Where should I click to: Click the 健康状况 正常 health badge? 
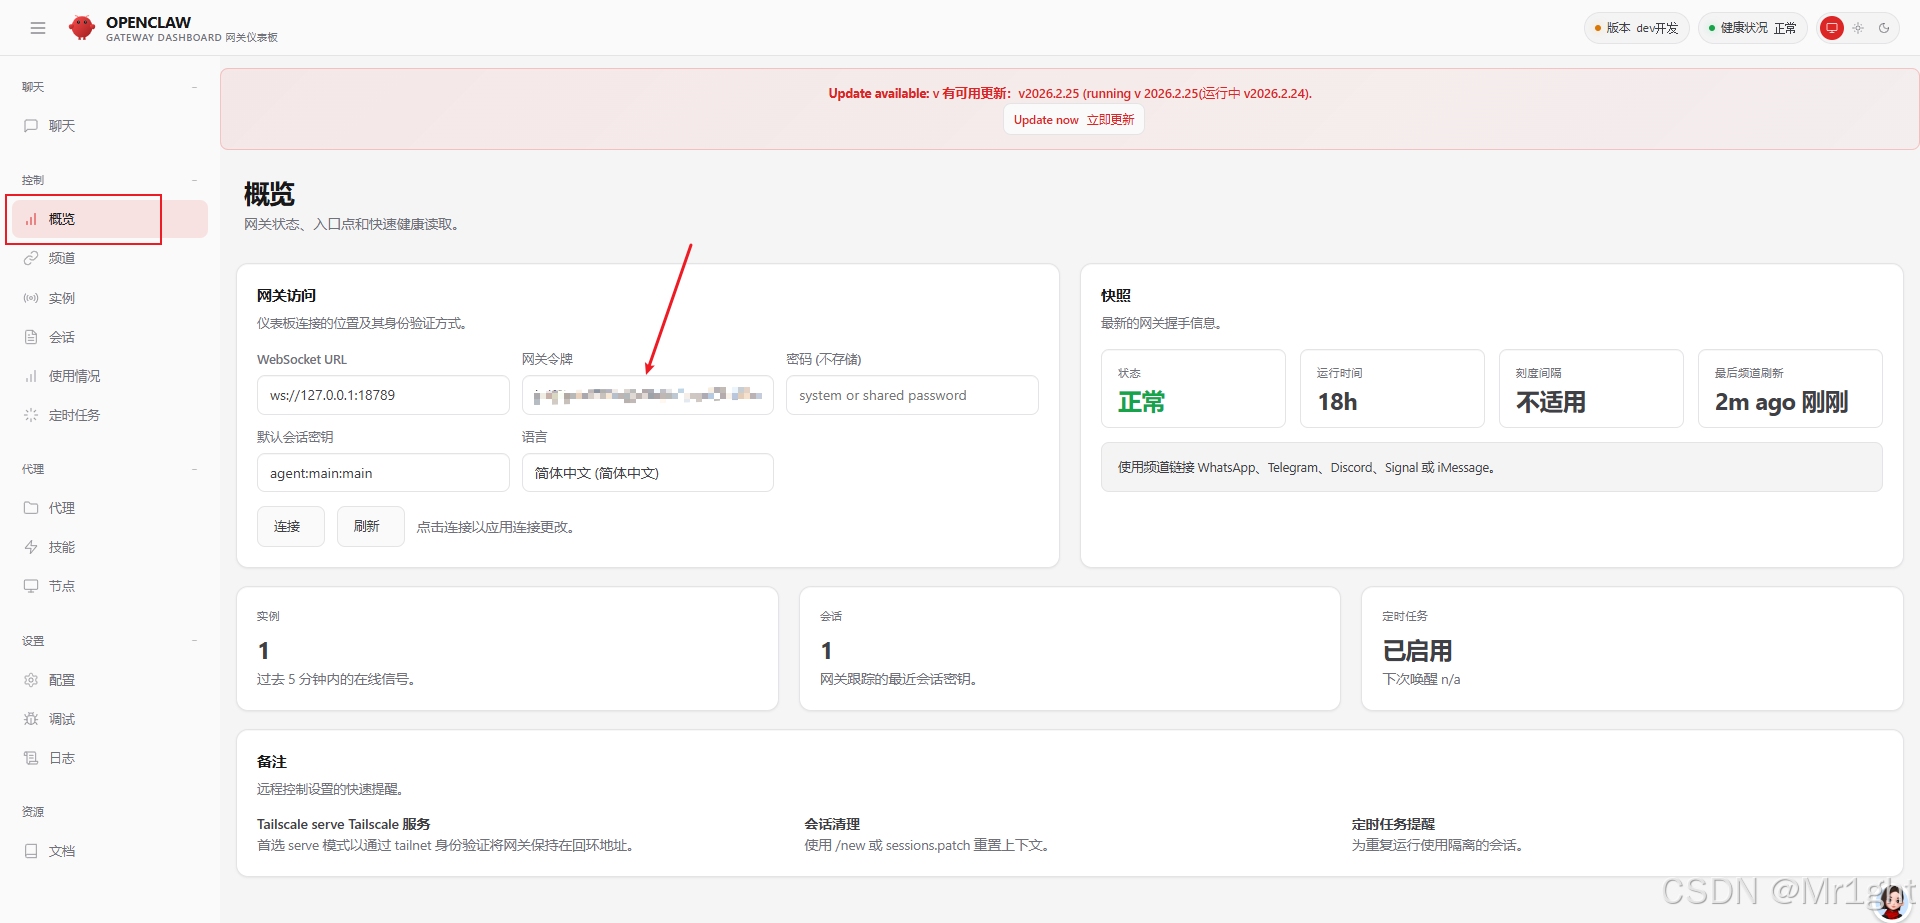1753,28
